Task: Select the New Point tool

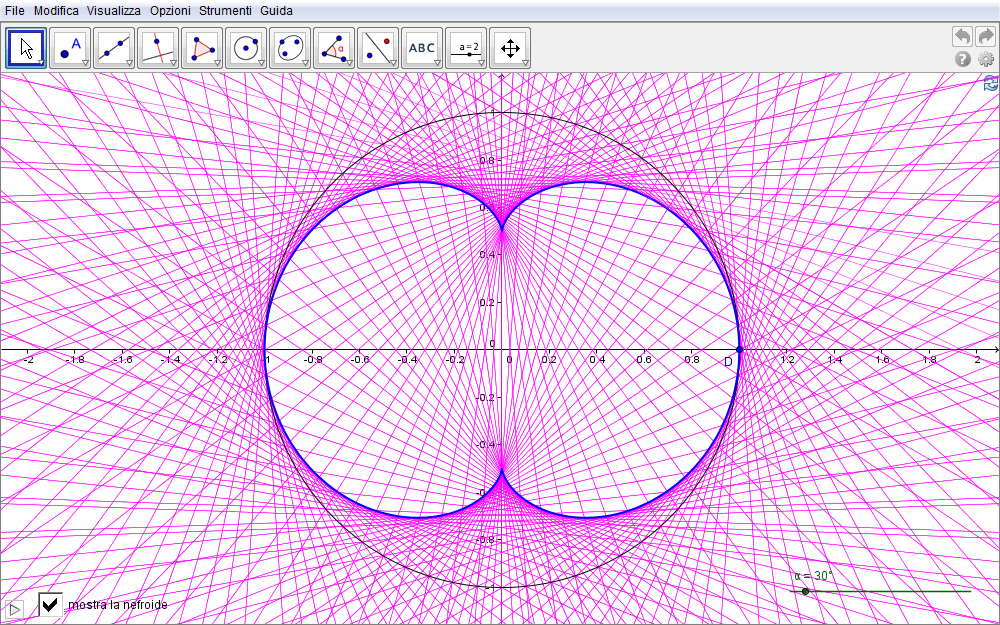Action: pos(70,47)
